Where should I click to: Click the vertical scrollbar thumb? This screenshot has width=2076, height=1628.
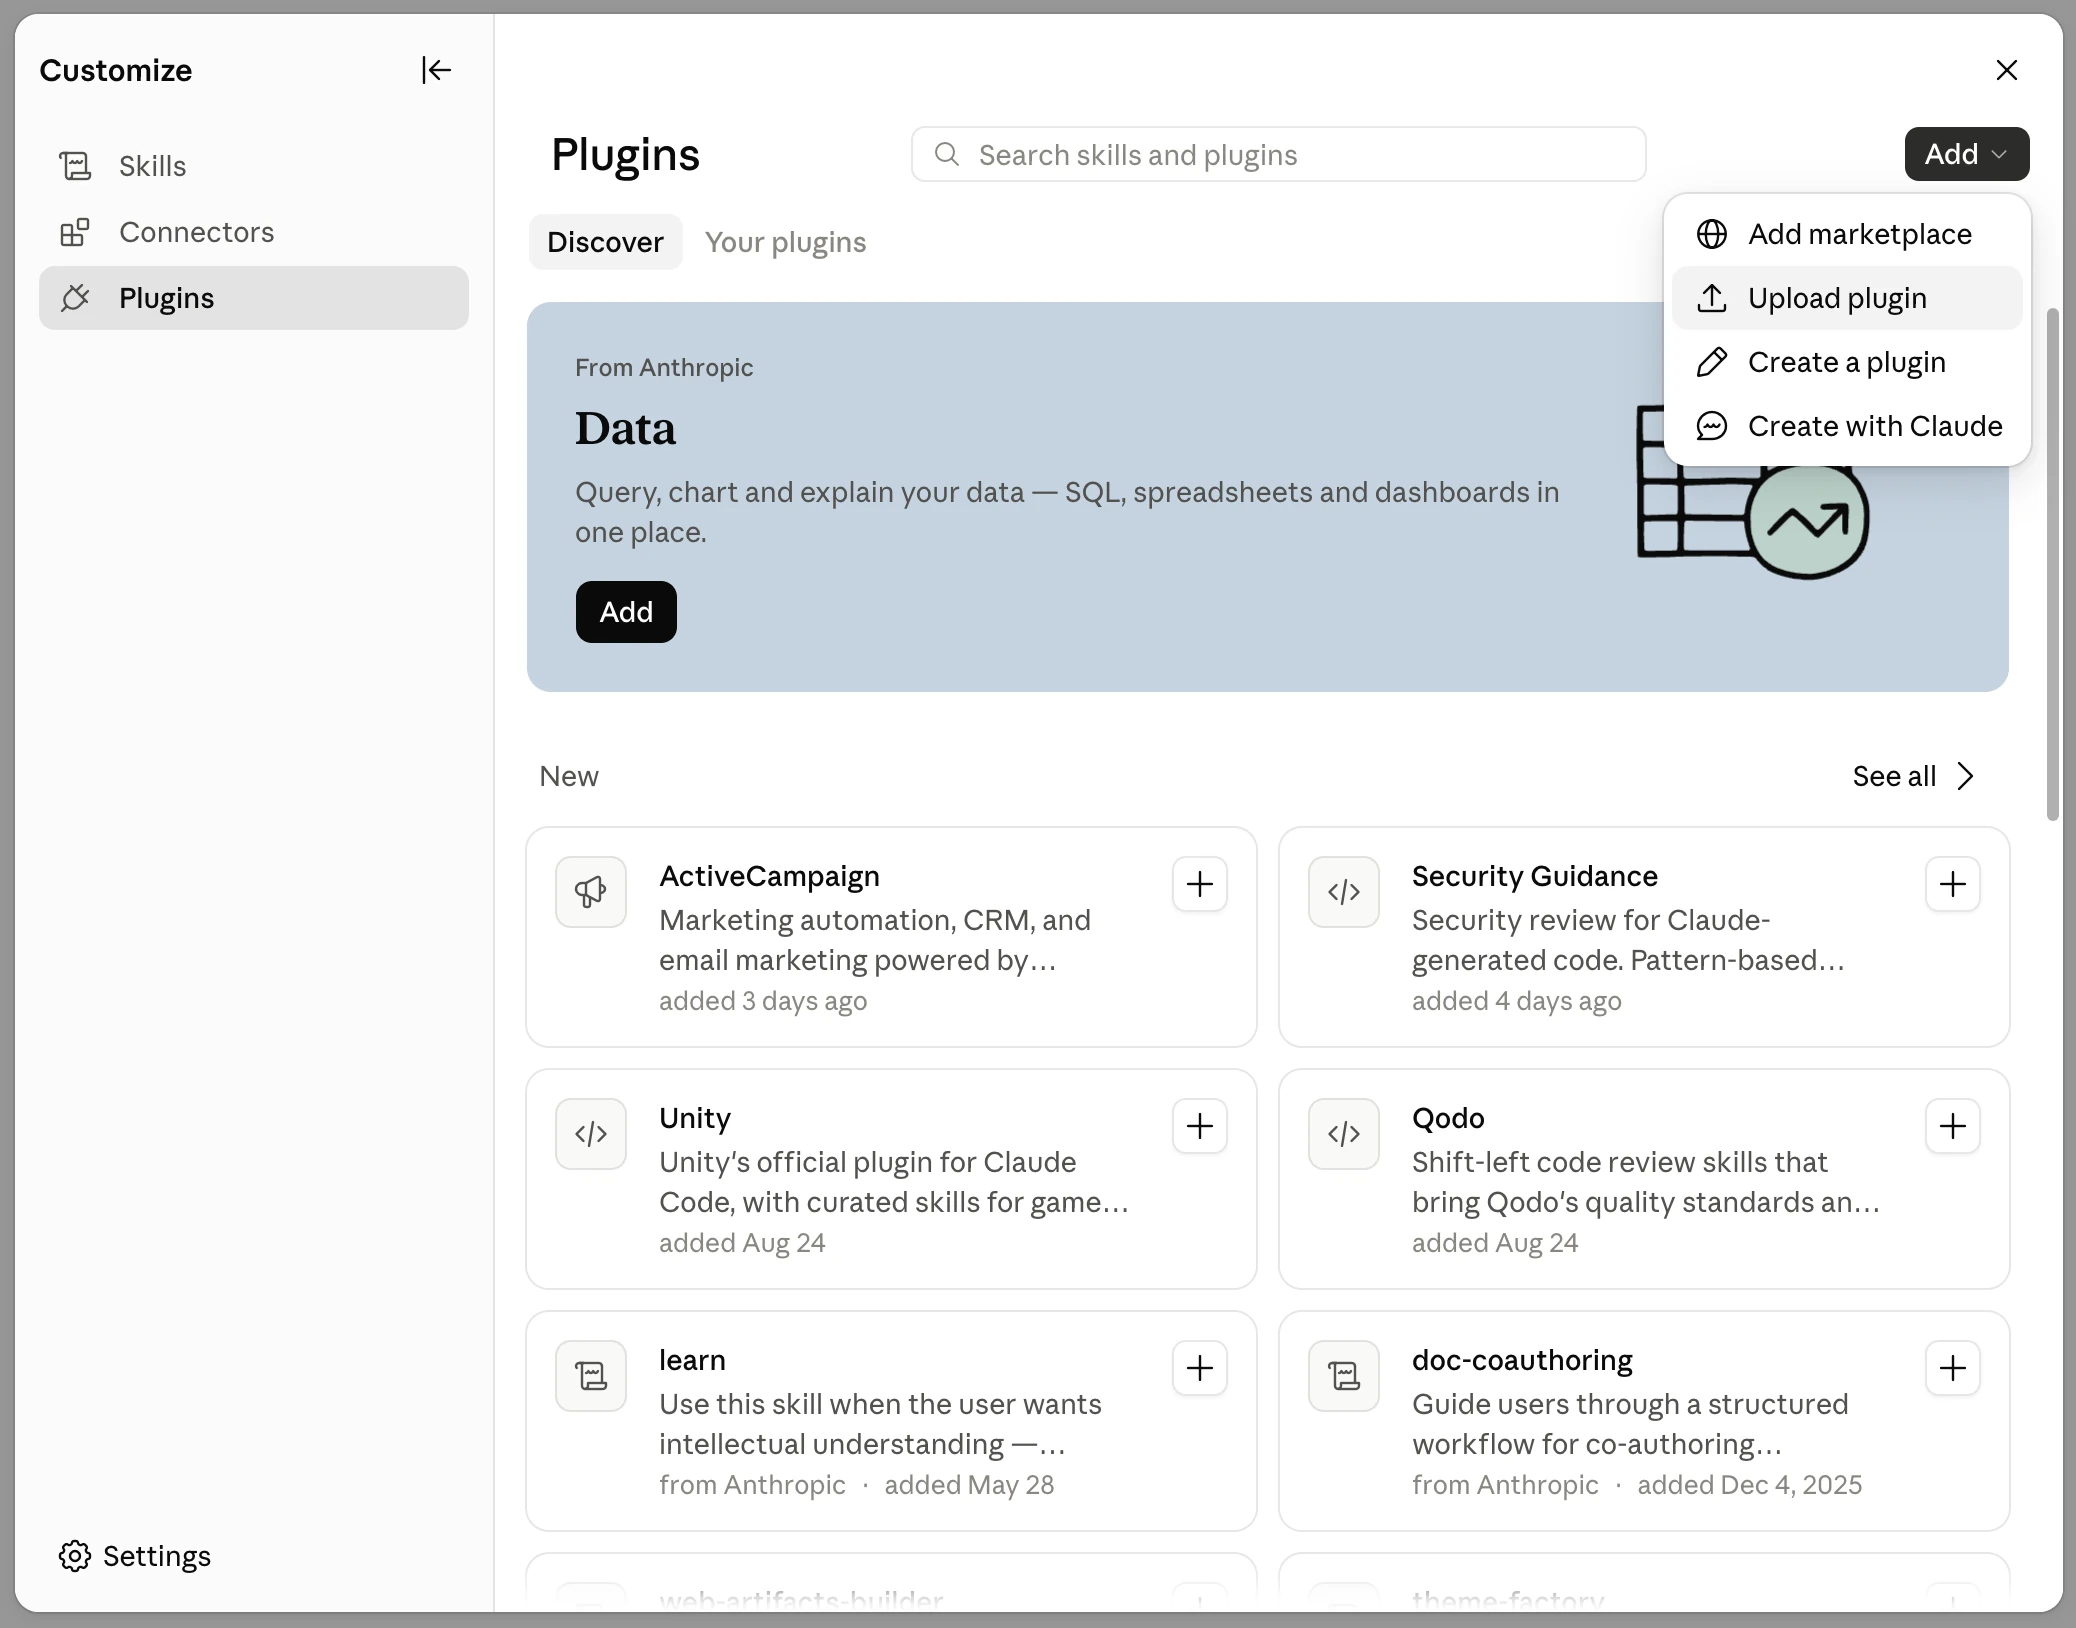pos(2052,564)
